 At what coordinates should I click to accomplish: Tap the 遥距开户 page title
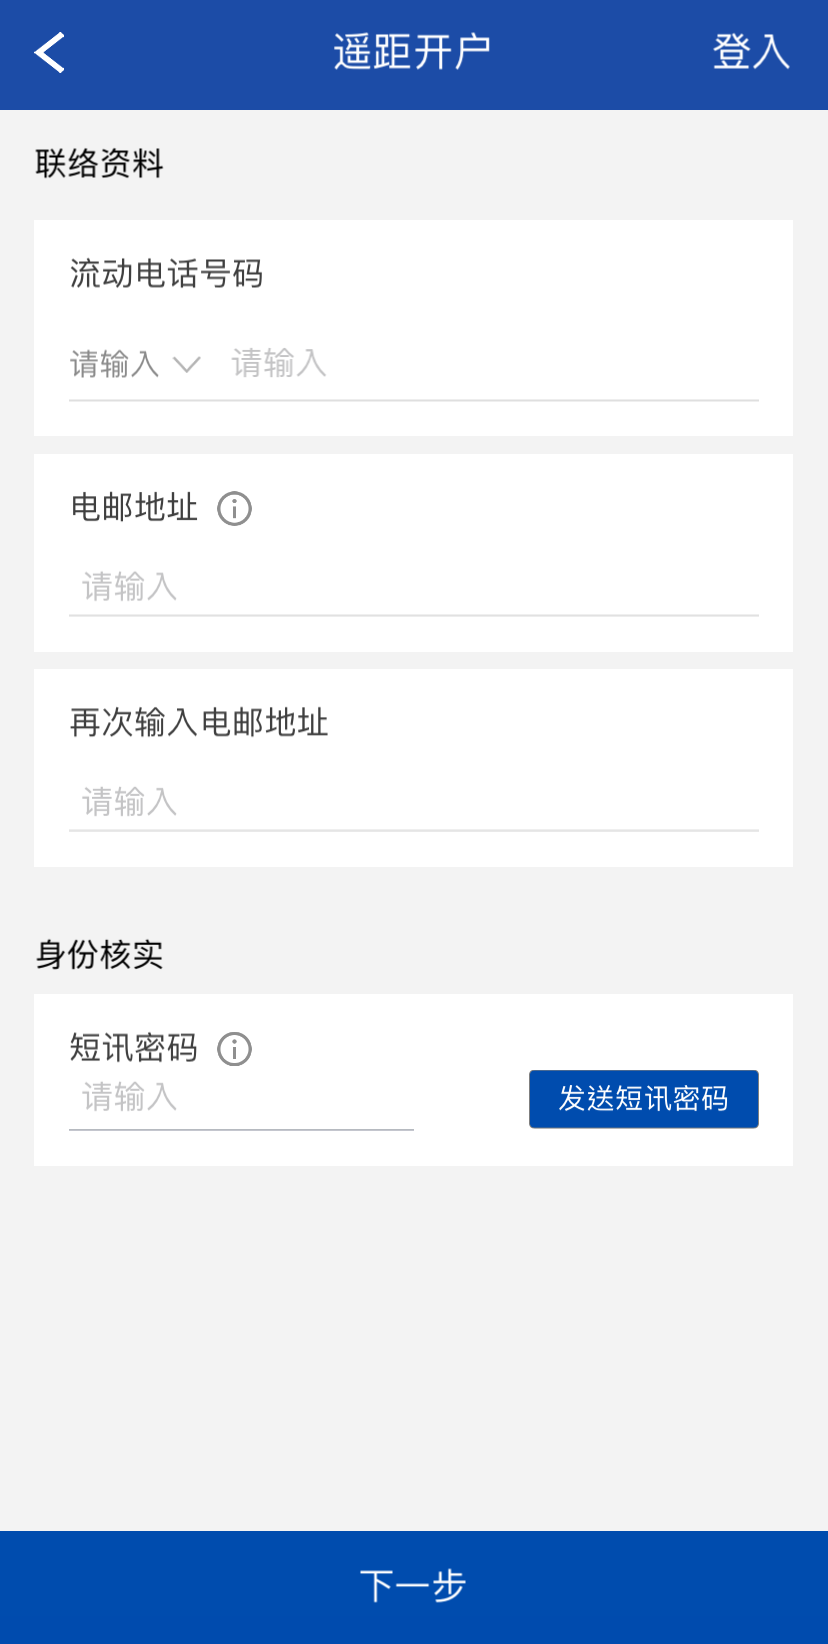[412, 52]
